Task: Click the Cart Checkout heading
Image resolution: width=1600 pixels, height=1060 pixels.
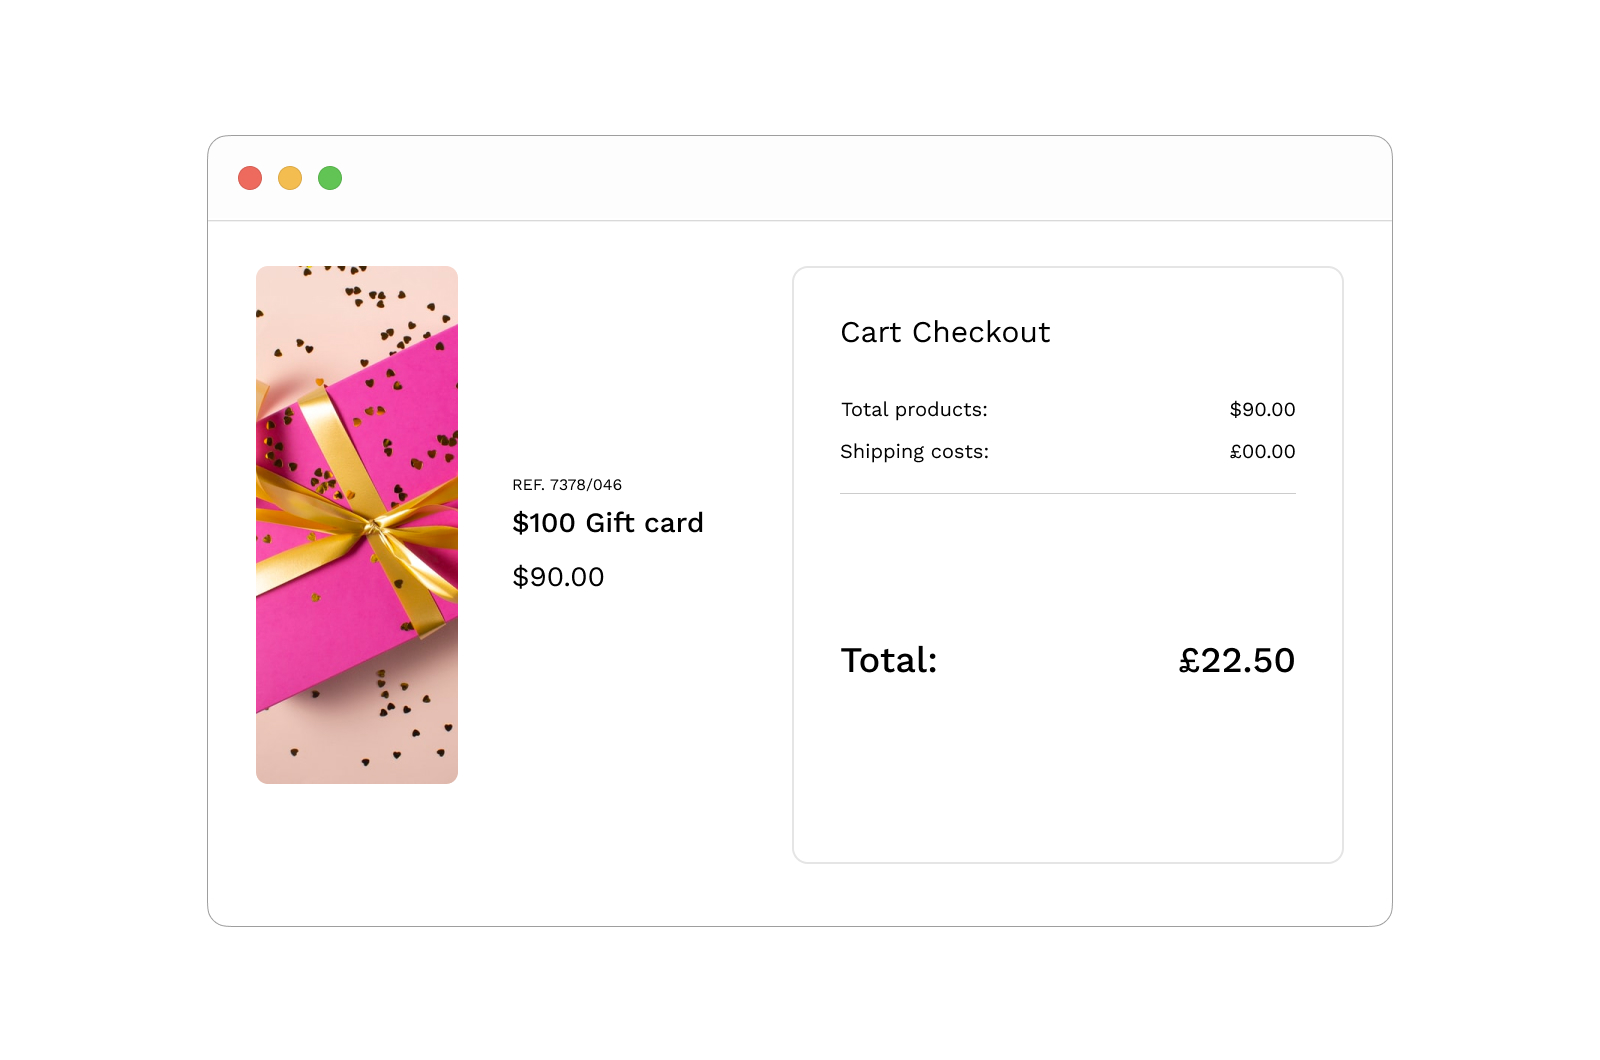Action: click(x=945, y=332)
